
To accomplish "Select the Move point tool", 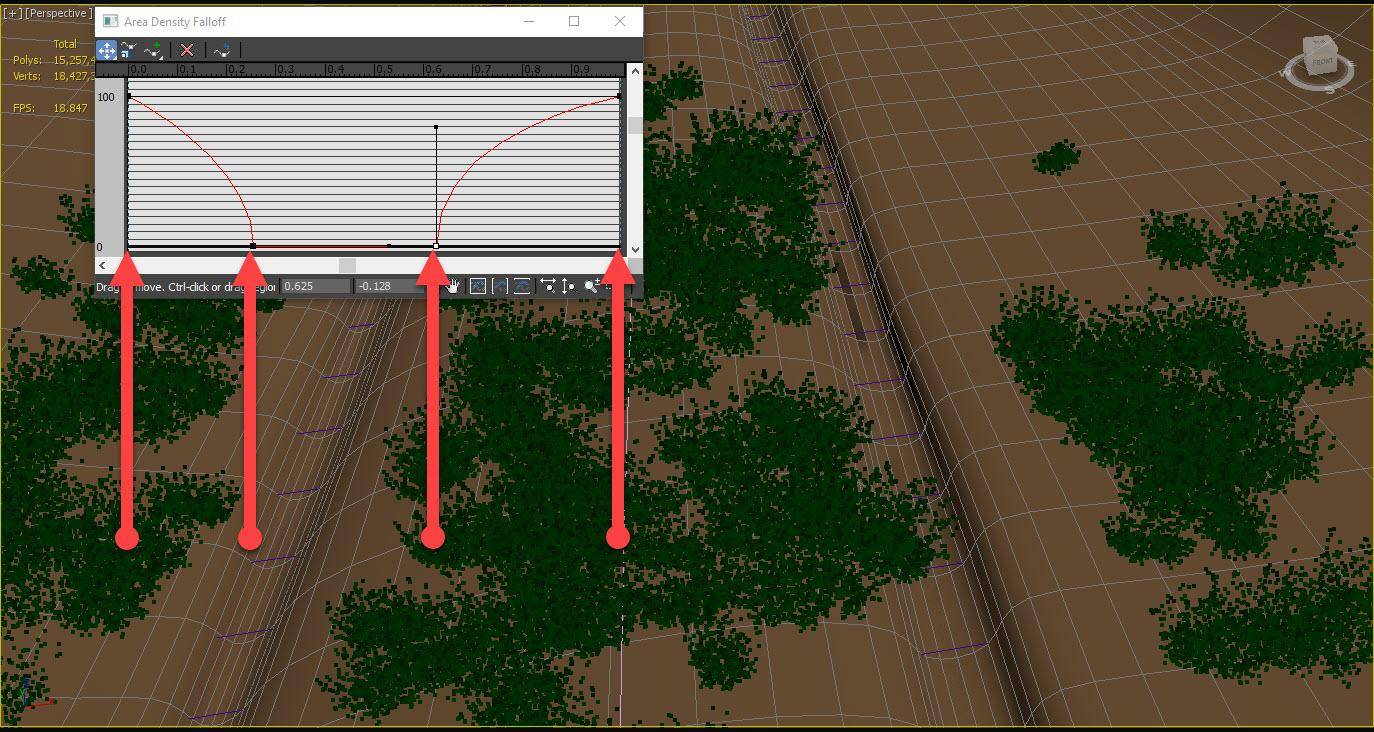I will point(107,50).
